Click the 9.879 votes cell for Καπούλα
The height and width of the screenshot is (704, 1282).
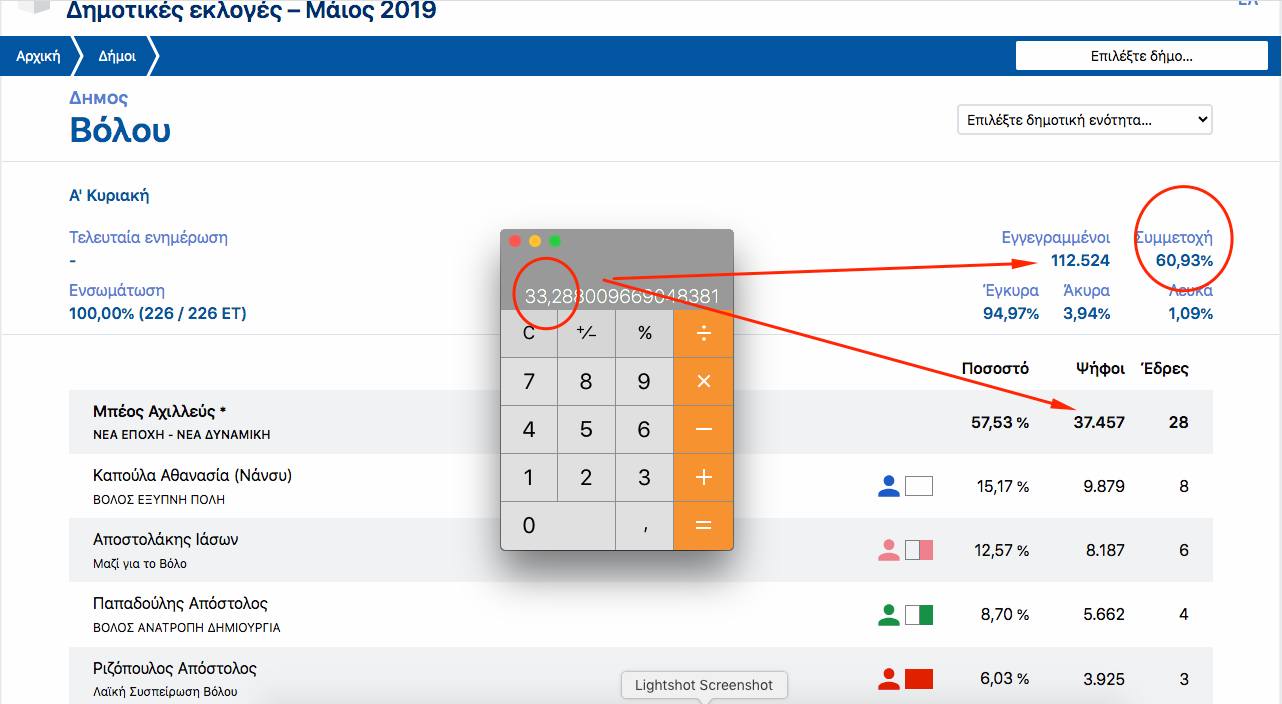[x=1104, y=486]
